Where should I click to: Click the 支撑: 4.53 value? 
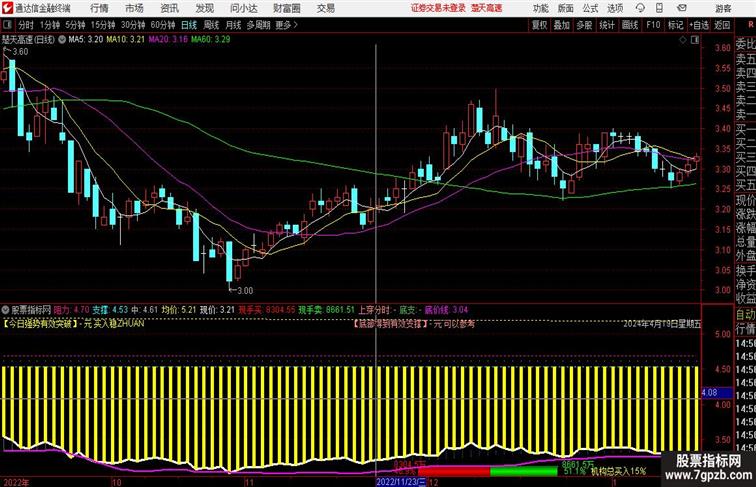tap(110, 310)
